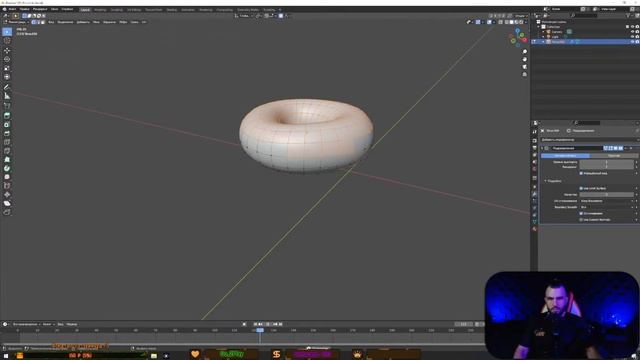
Task: Open the Edit Mode selector dropdown
Action: click(16, 22)
